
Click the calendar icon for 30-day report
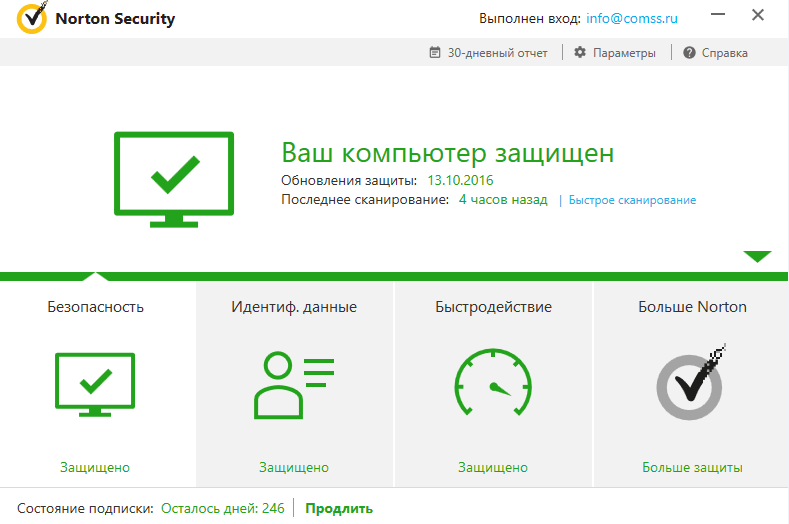point(435,52)
